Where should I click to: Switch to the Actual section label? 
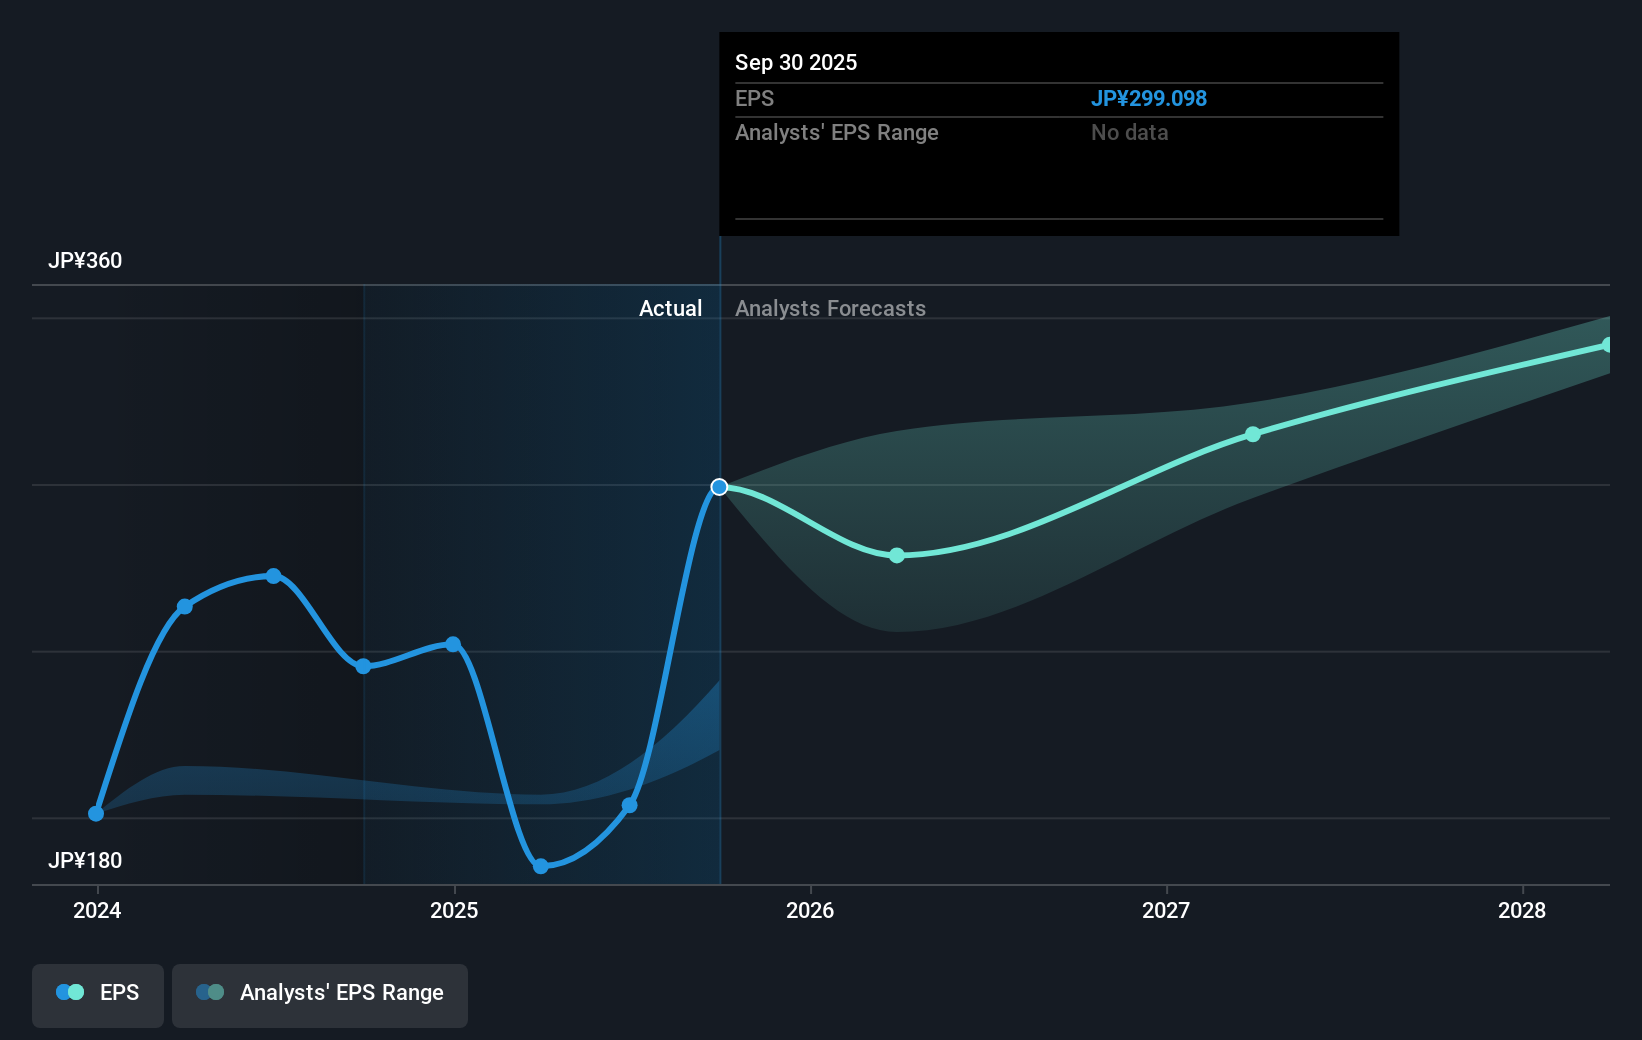(x=670, y=308)
